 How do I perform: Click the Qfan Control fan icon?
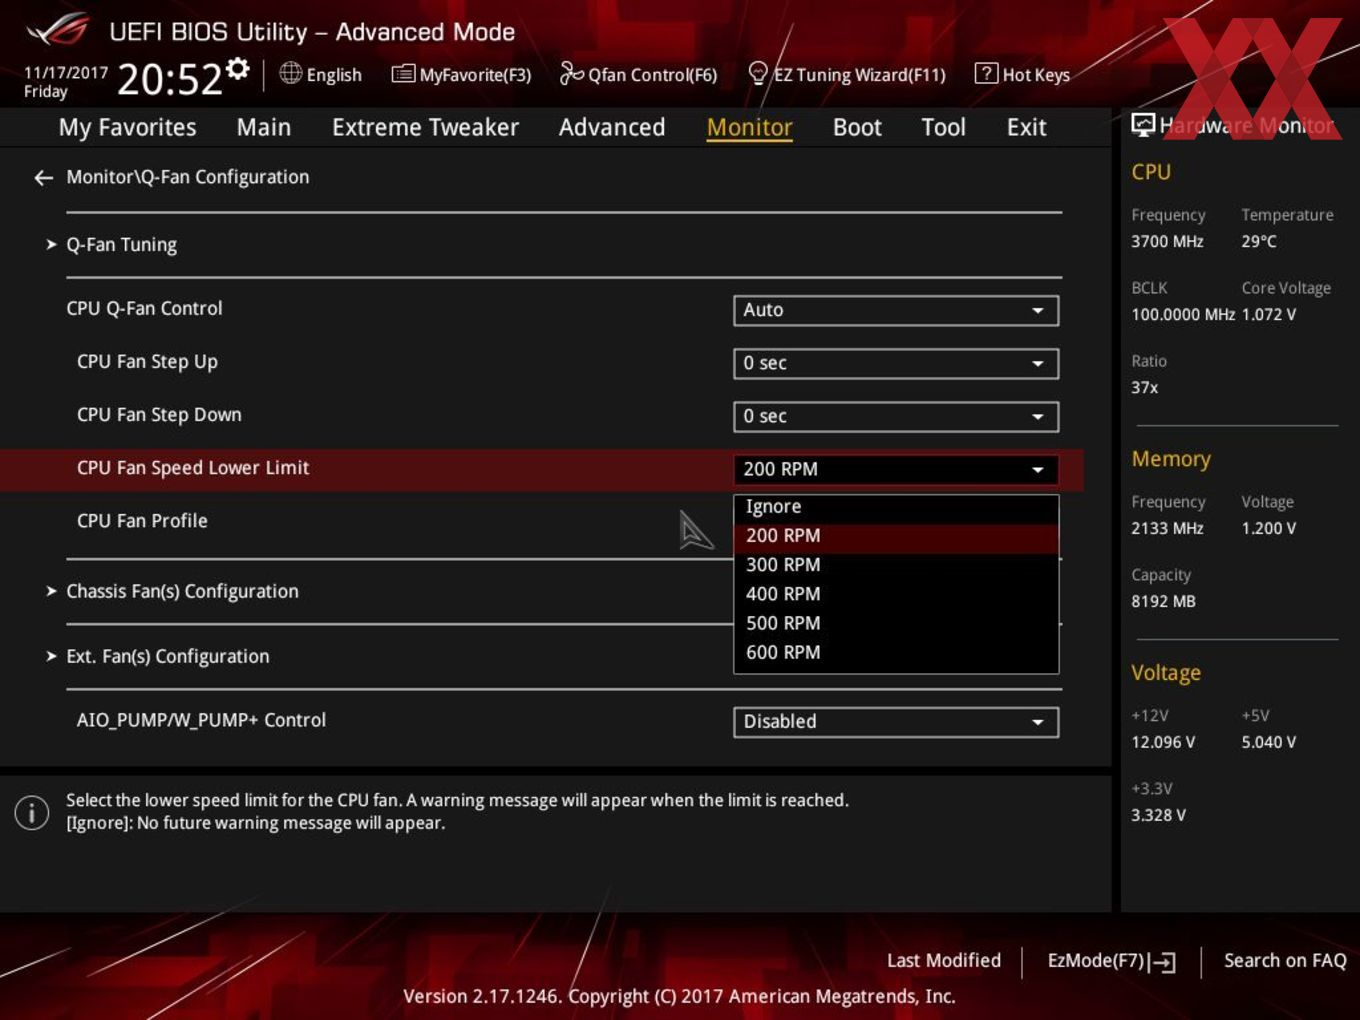pos(571,74)
